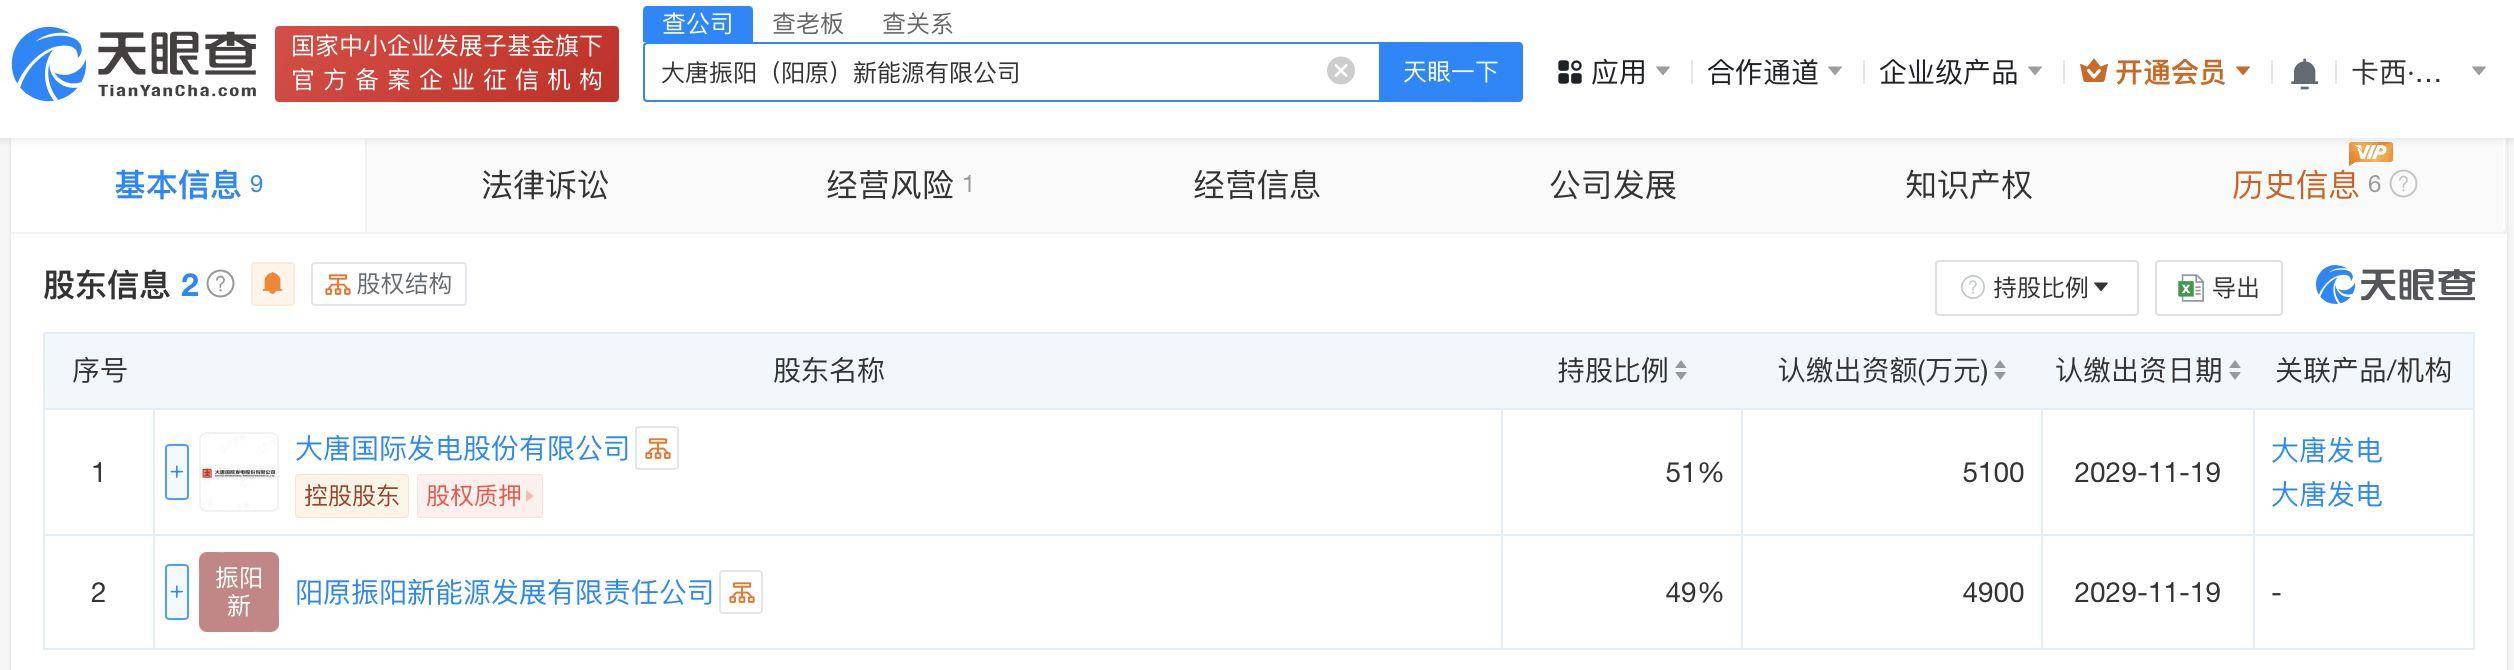The height and width of the screenshot is (670, 2514).
Task: Expand the 开通会员 menu
Action: pos(2165,72)
